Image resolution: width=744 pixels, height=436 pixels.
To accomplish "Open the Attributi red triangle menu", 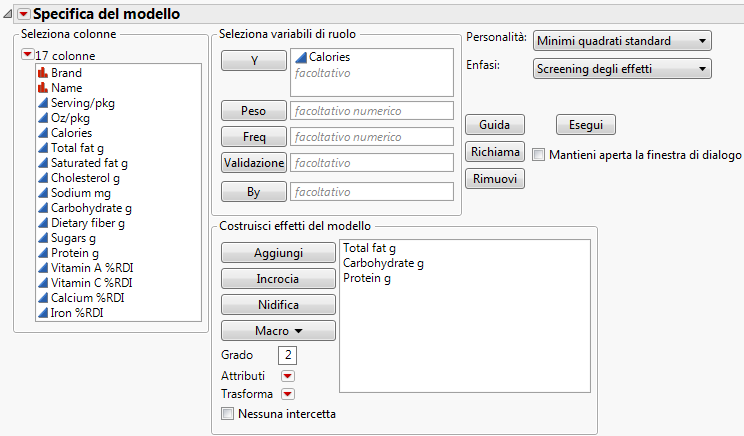I will (x=288, y=375).
